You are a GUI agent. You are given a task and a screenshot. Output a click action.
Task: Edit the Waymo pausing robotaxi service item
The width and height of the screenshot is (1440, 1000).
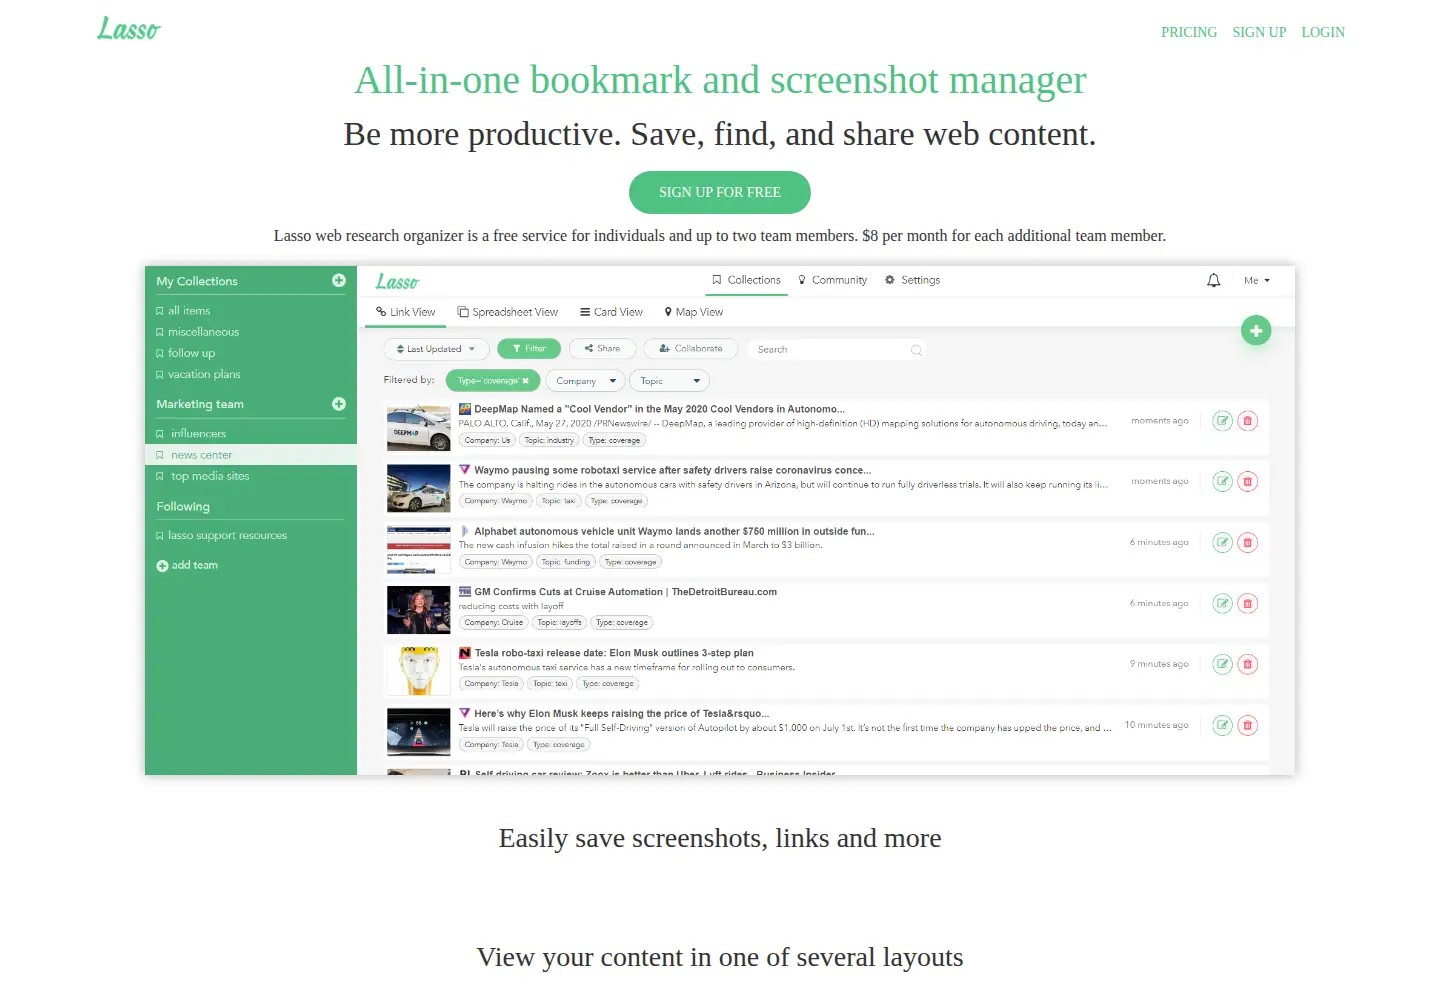[x=1222, y=482]
